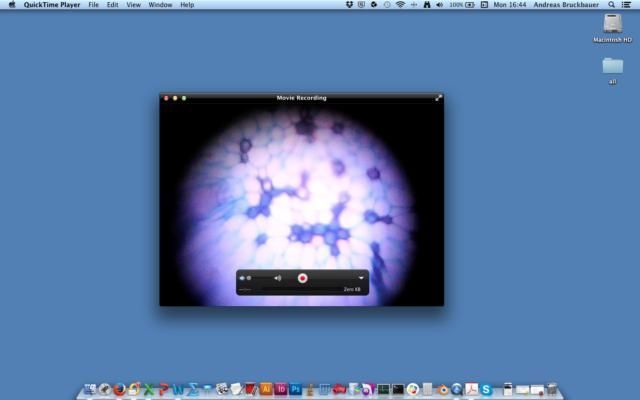Open the recording options dropdown arrow

(x=361, y=278)
